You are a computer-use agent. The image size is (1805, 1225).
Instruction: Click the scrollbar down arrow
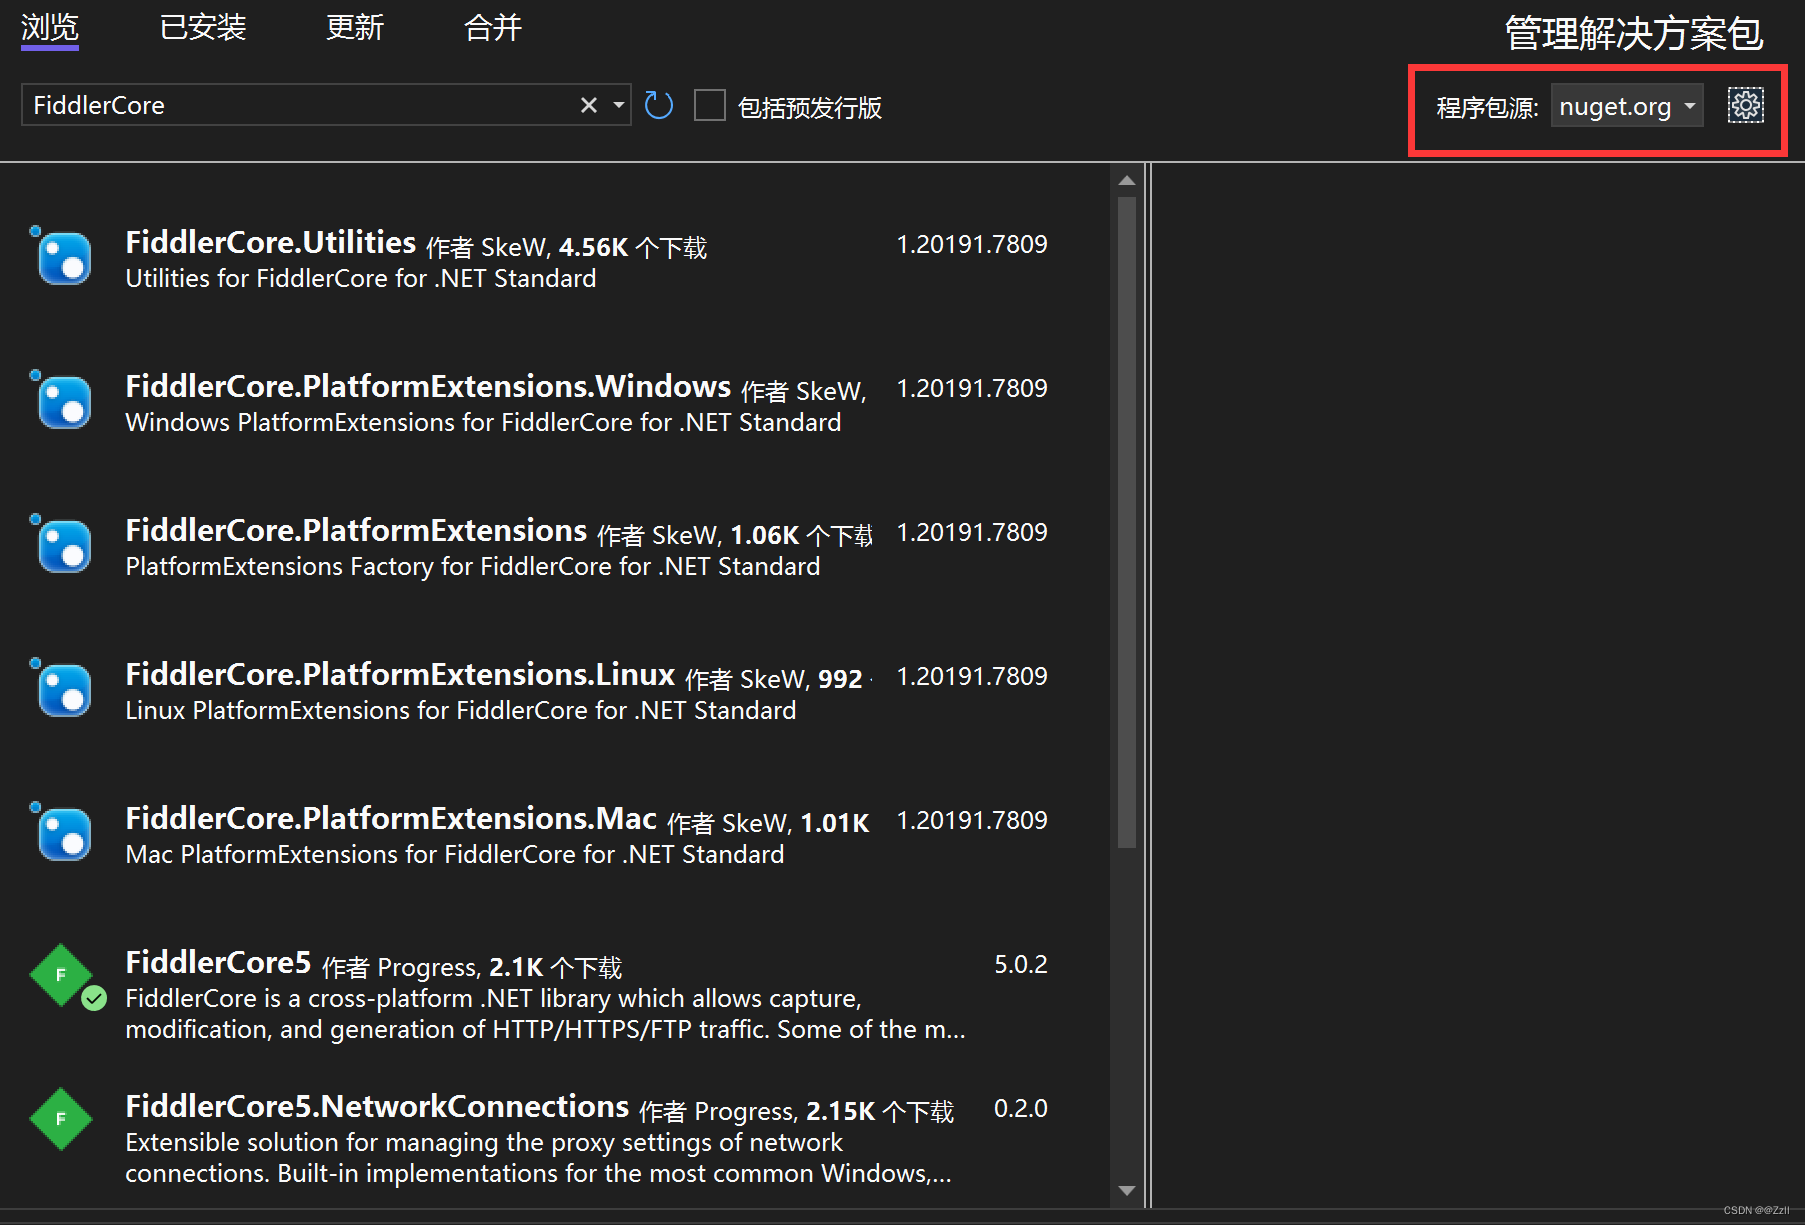(1127, 1191)
